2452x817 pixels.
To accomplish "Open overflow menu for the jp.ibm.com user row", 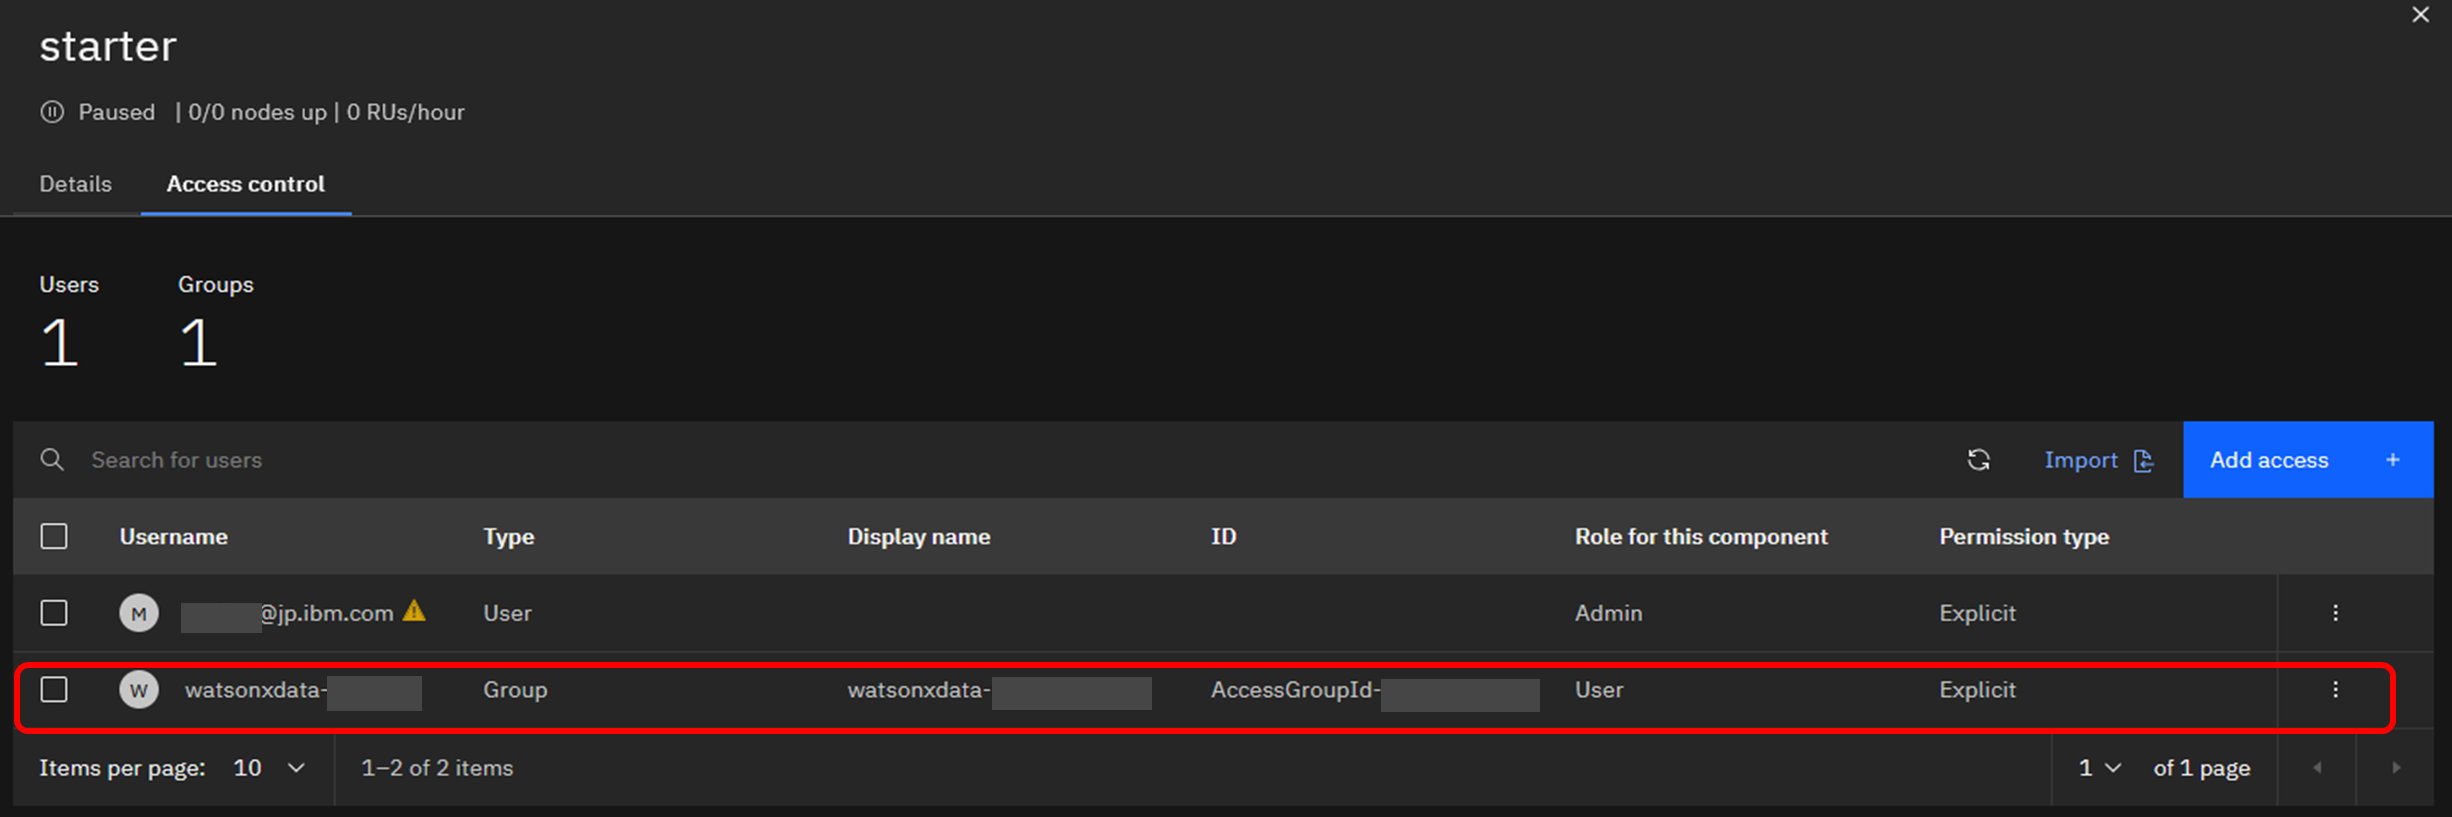I will (x=2335, y=613).
